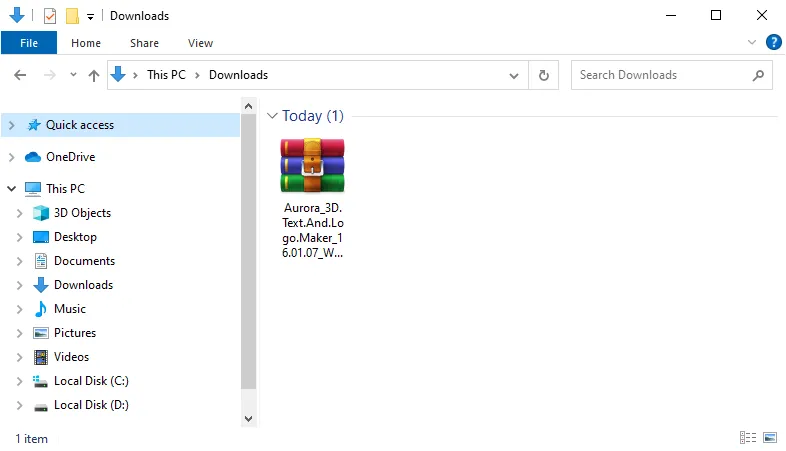Switch to the Home ribbon tab
This screenshot has width=786, height=451.
(86, 43)
